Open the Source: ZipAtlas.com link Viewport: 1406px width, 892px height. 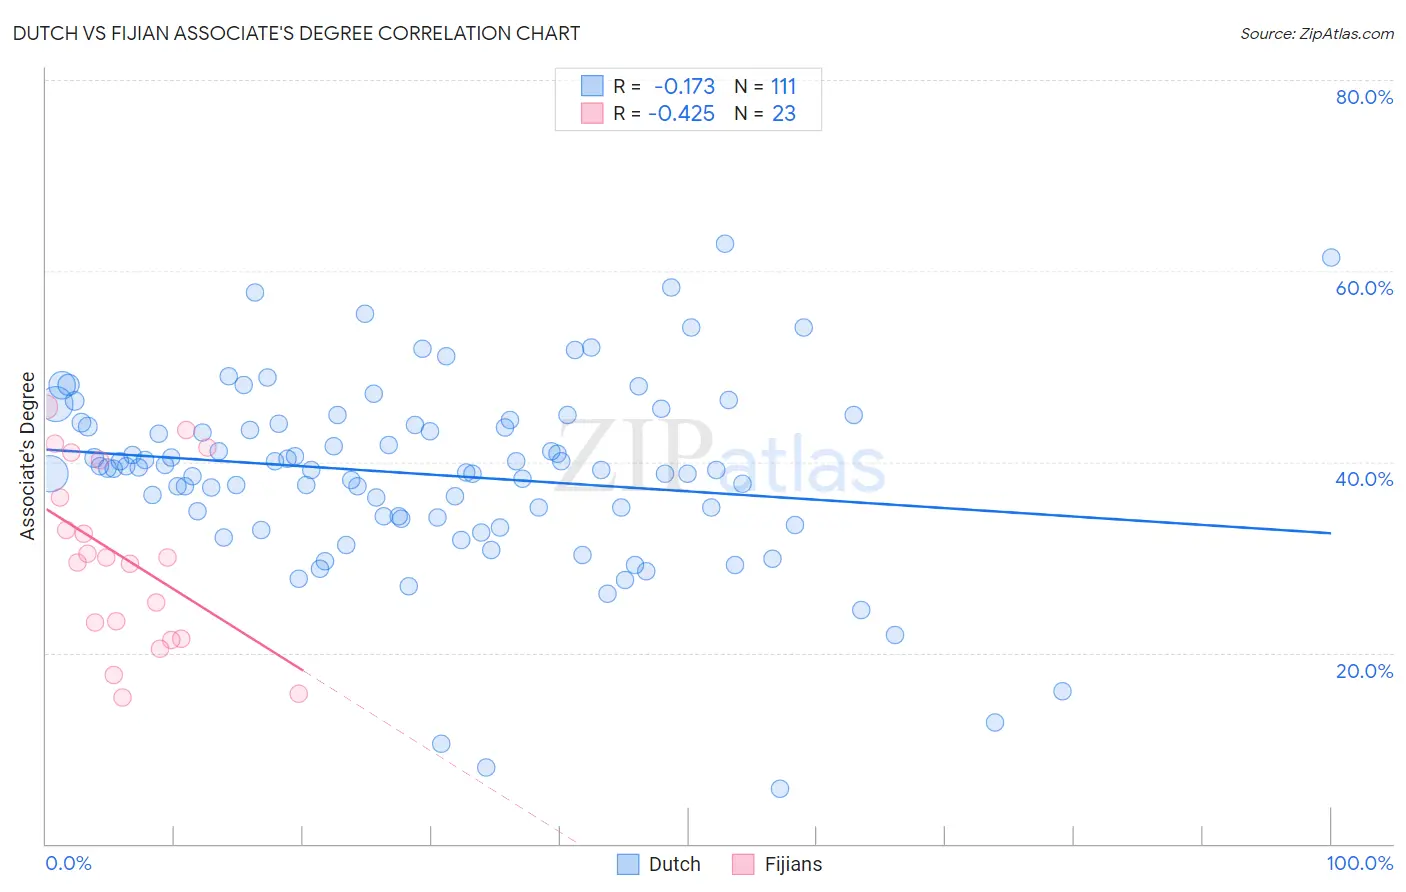[x=1317, y=33]
